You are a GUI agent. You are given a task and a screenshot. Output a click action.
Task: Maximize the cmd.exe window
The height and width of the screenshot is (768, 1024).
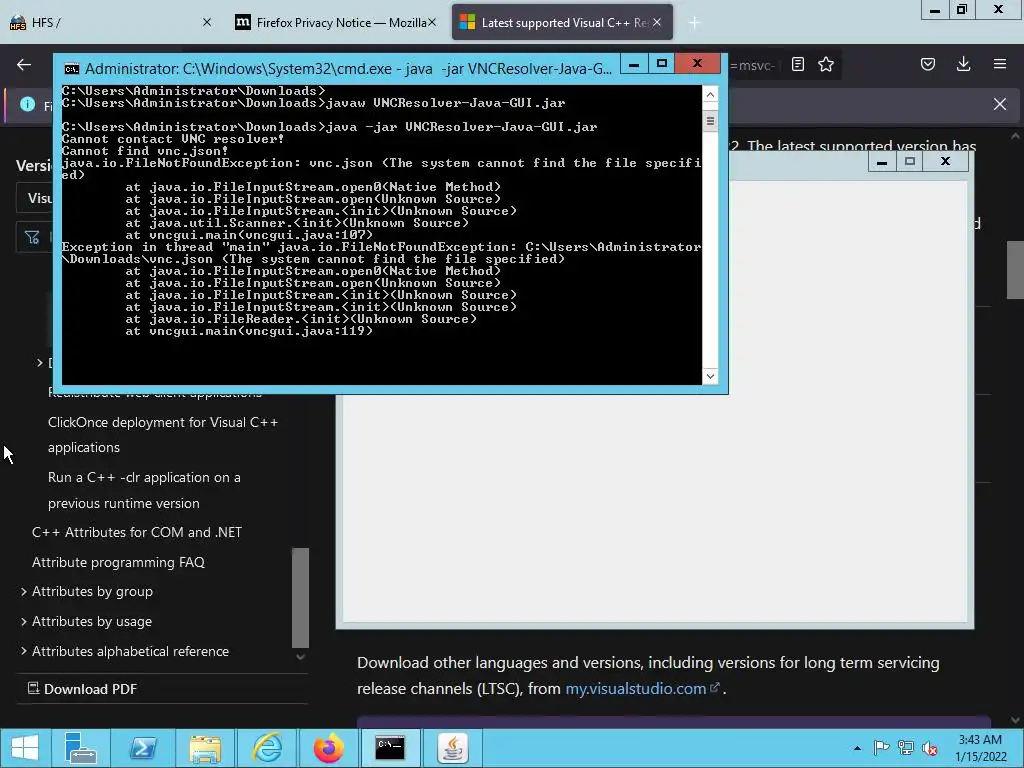coord(662,63)
